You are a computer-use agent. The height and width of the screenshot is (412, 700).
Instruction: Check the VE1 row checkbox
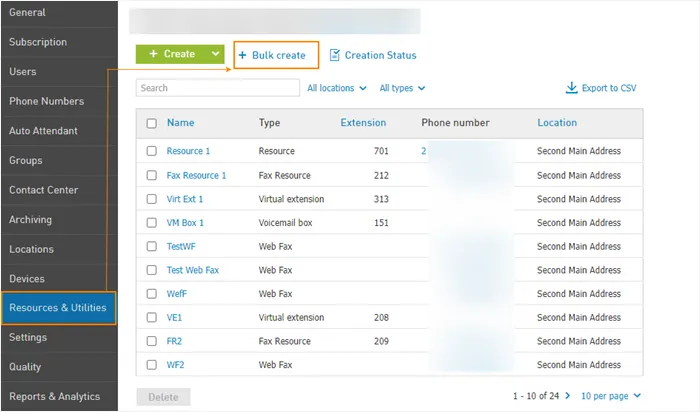(152, 317)
